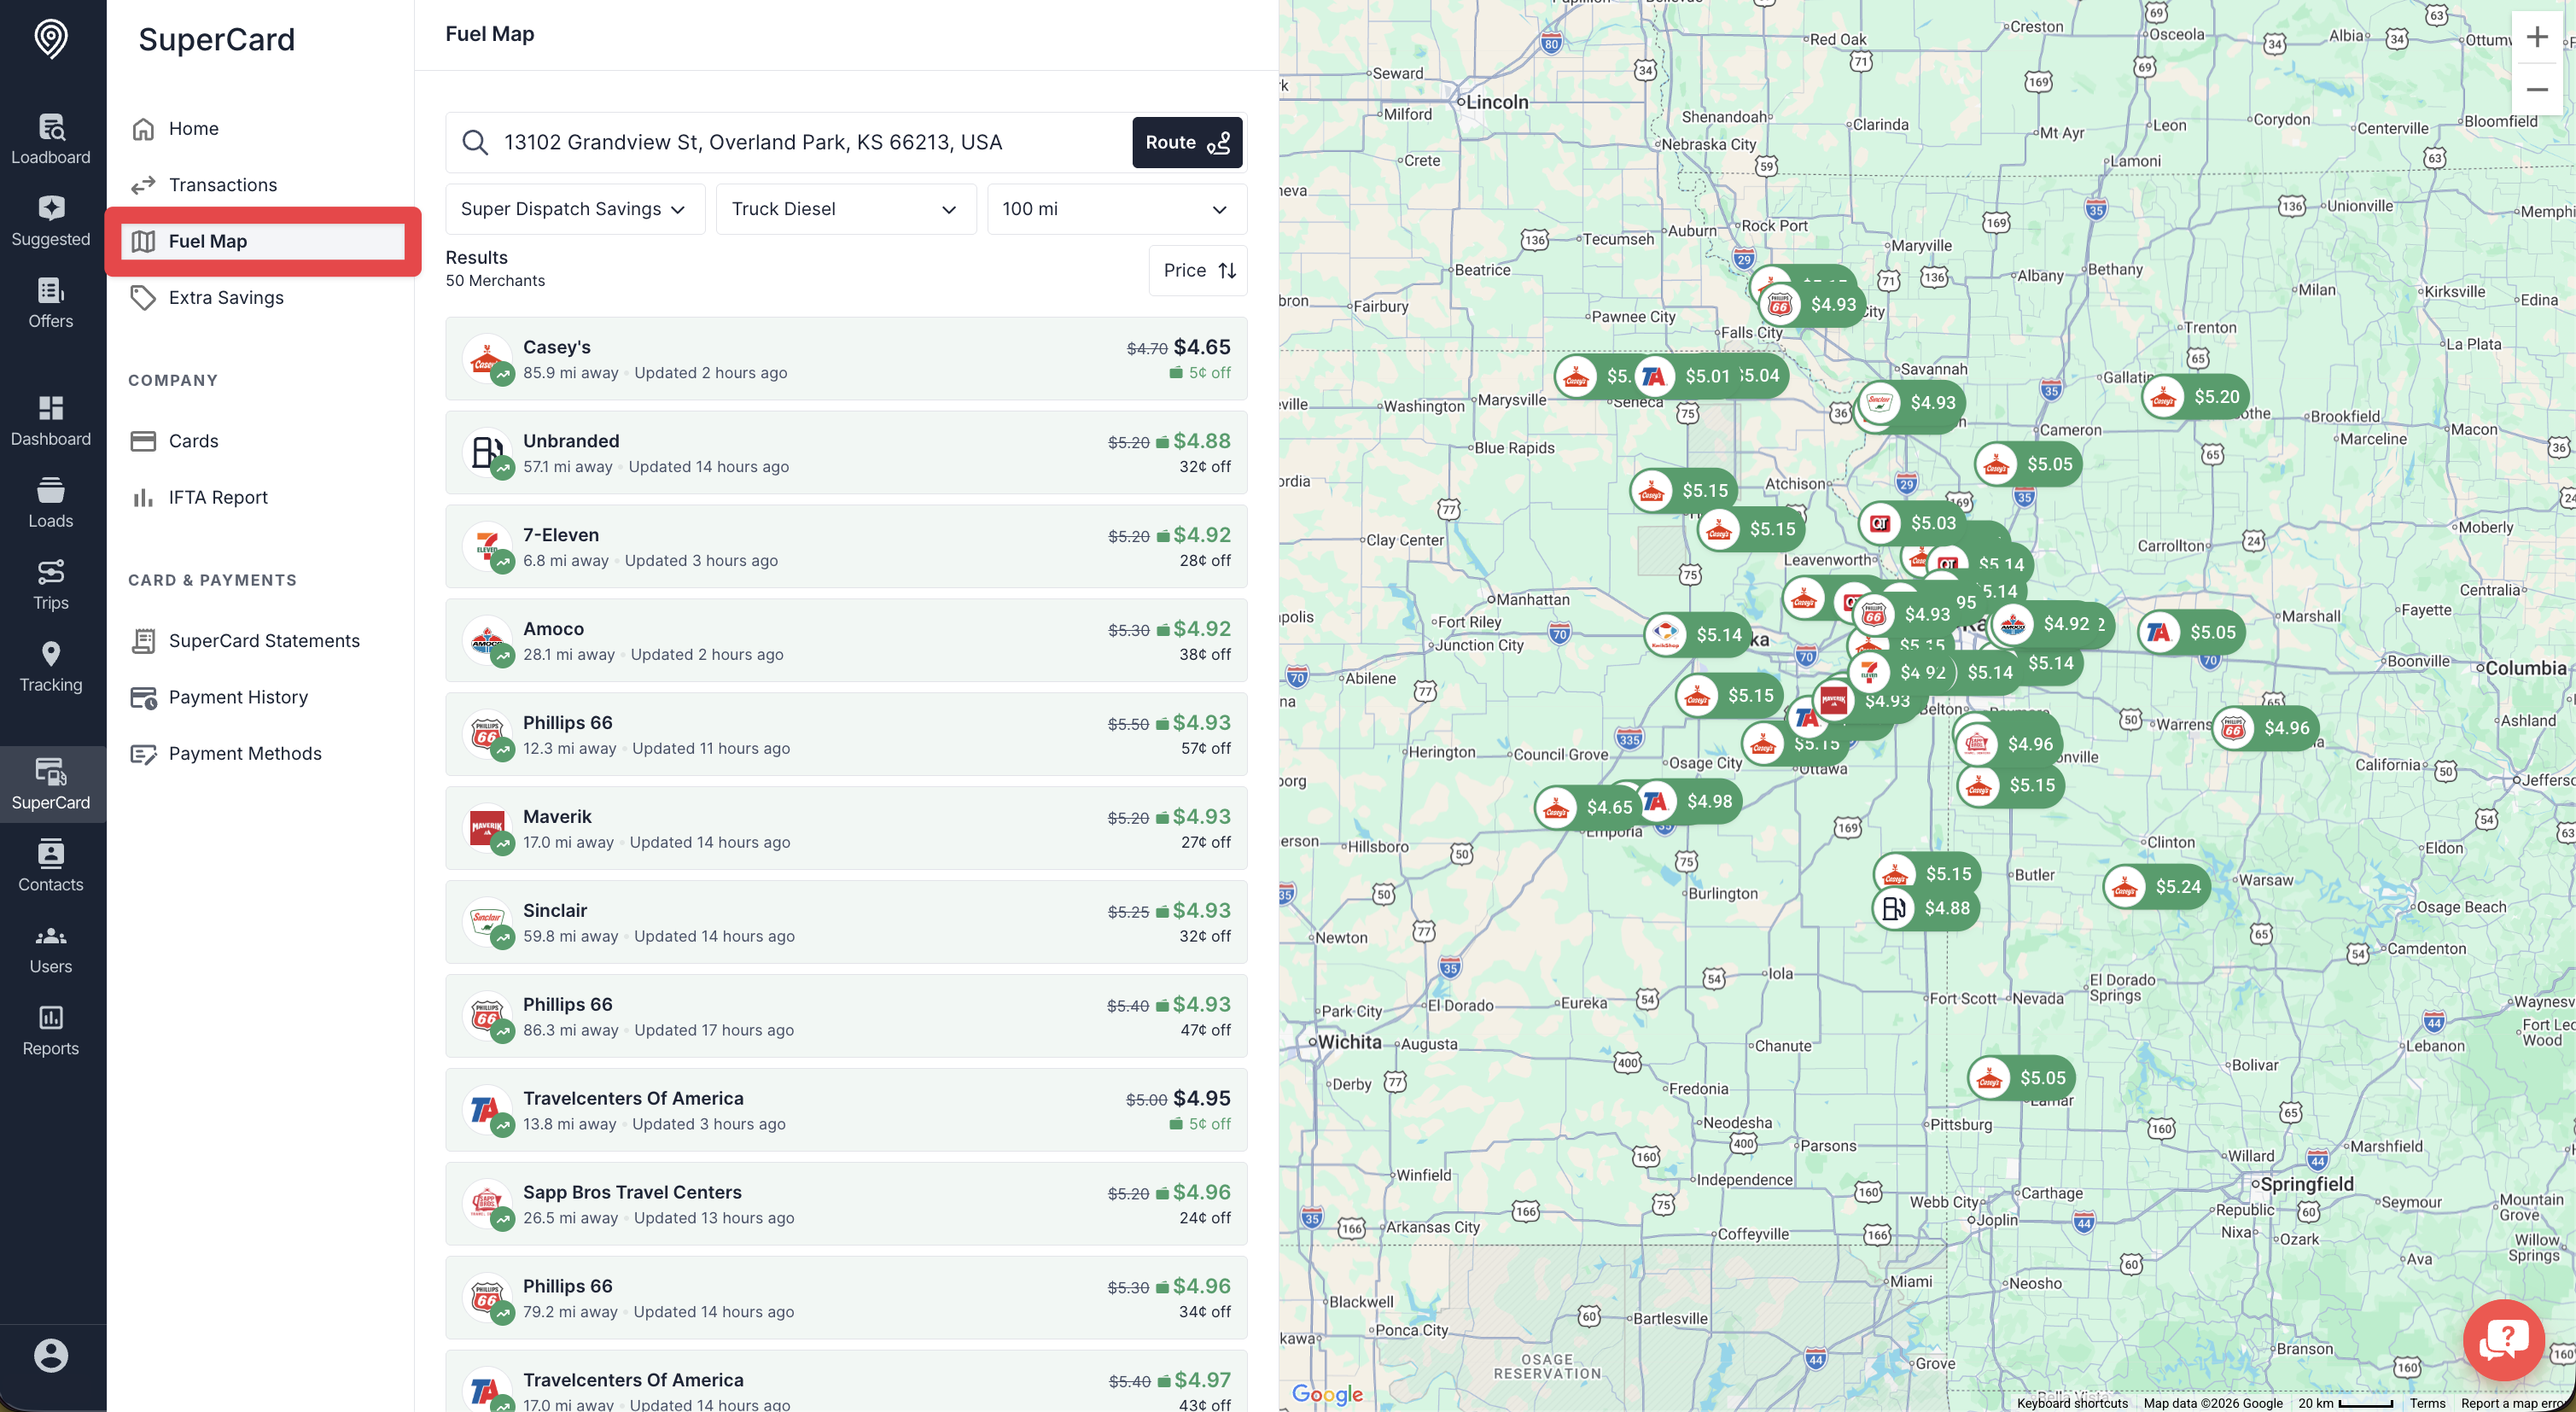This screenshot has height=1412, width=2576.
Task: Open the Trips section
Action: tap(51, 585)
